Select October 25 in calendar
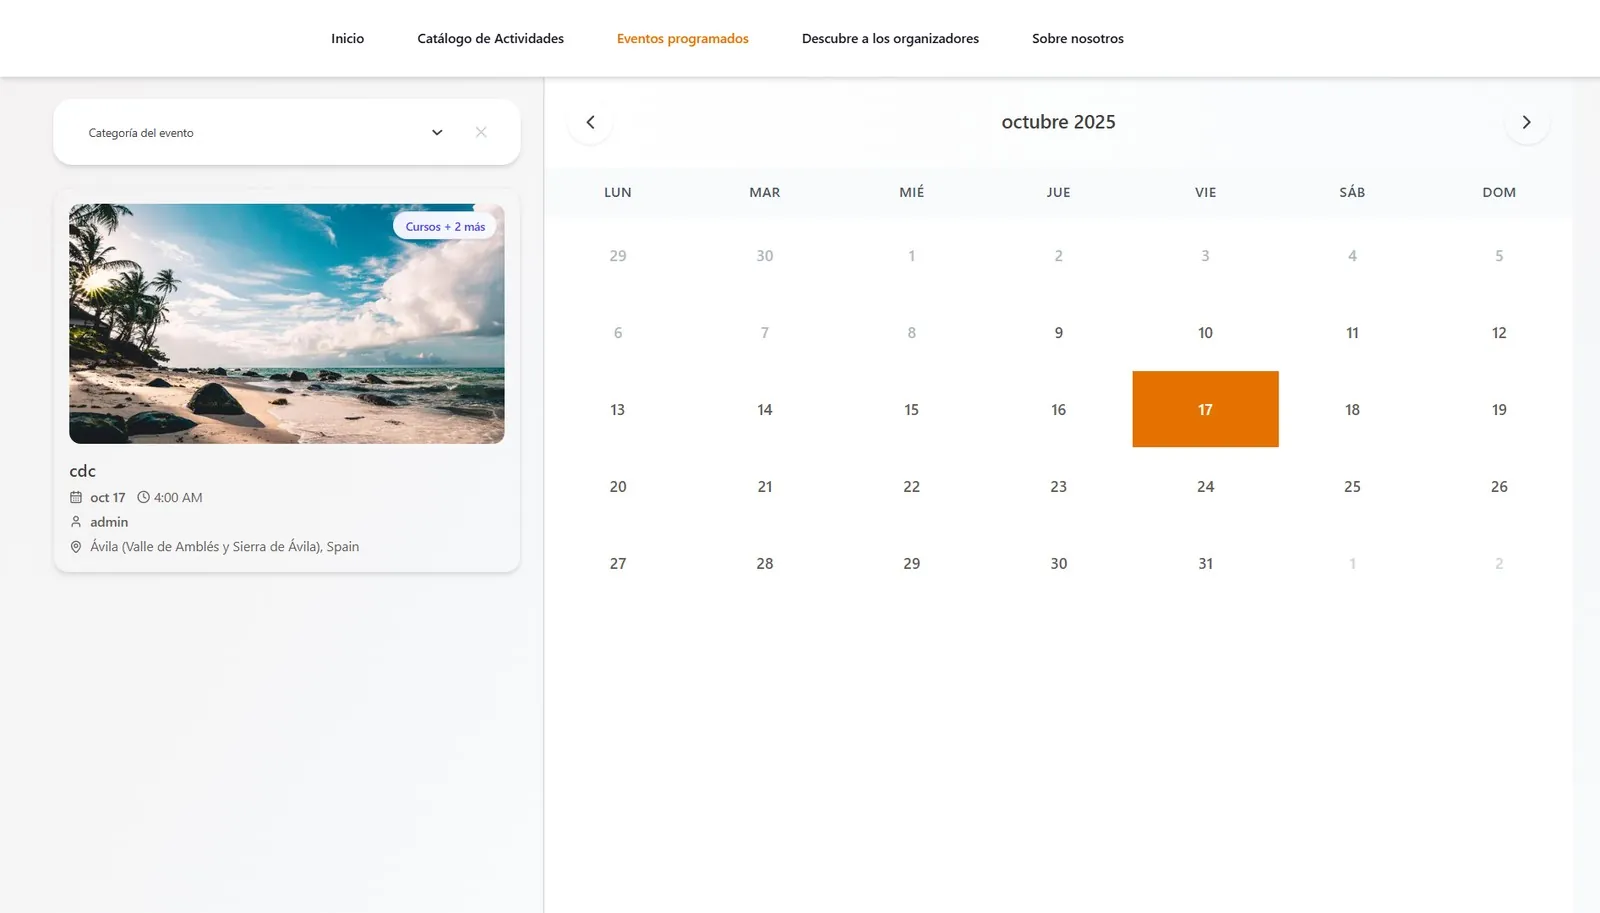The height and width of the screenshot is (913, 1600). (1352, 487)
